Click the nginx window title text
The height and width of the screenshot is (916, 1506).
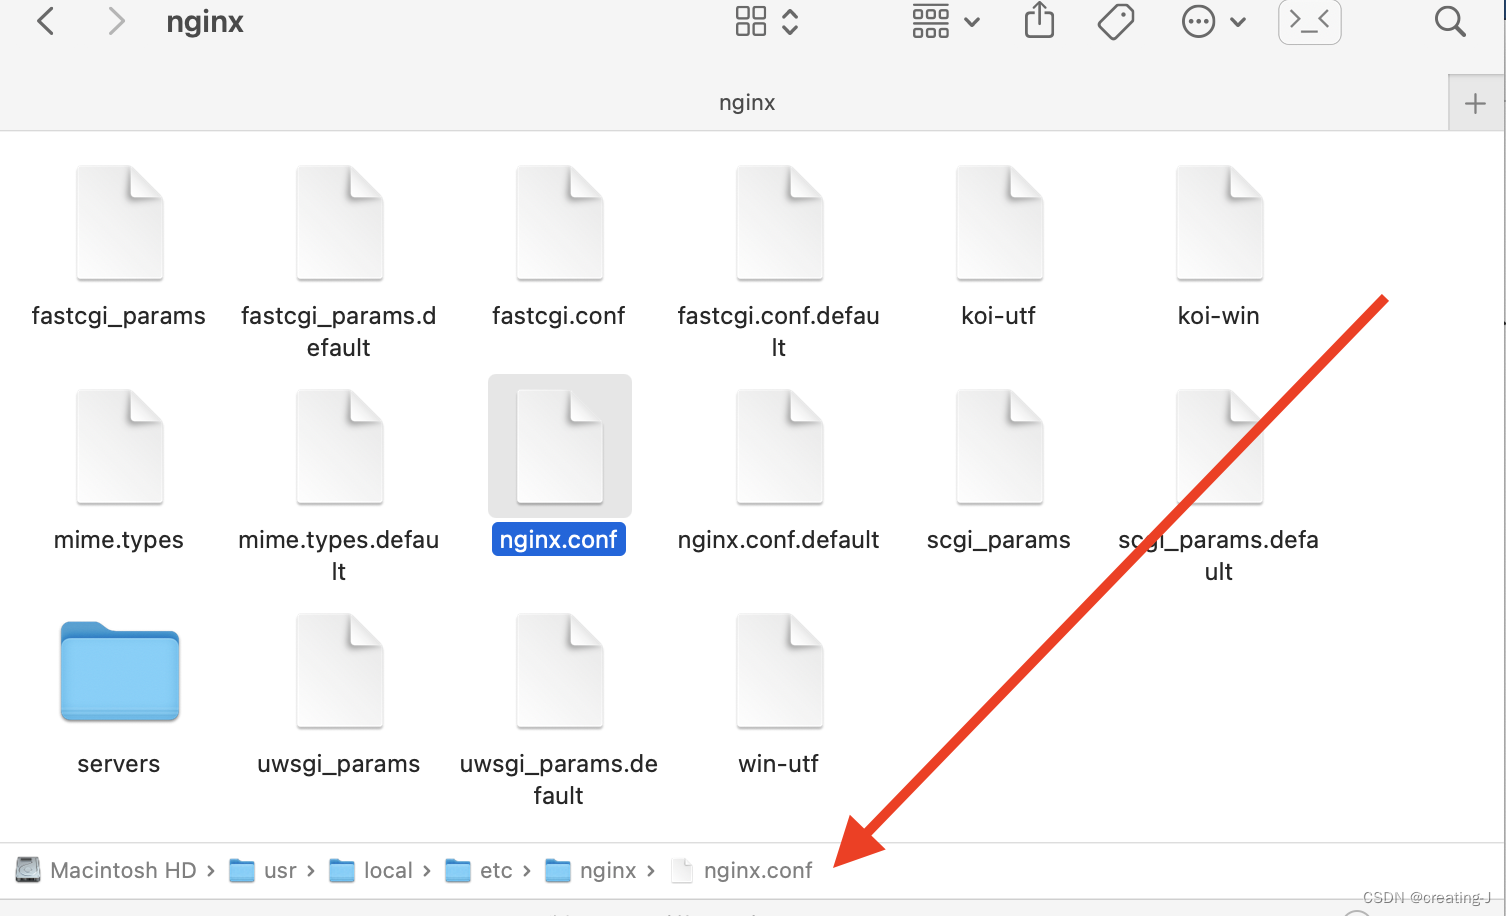coord(205,22)
